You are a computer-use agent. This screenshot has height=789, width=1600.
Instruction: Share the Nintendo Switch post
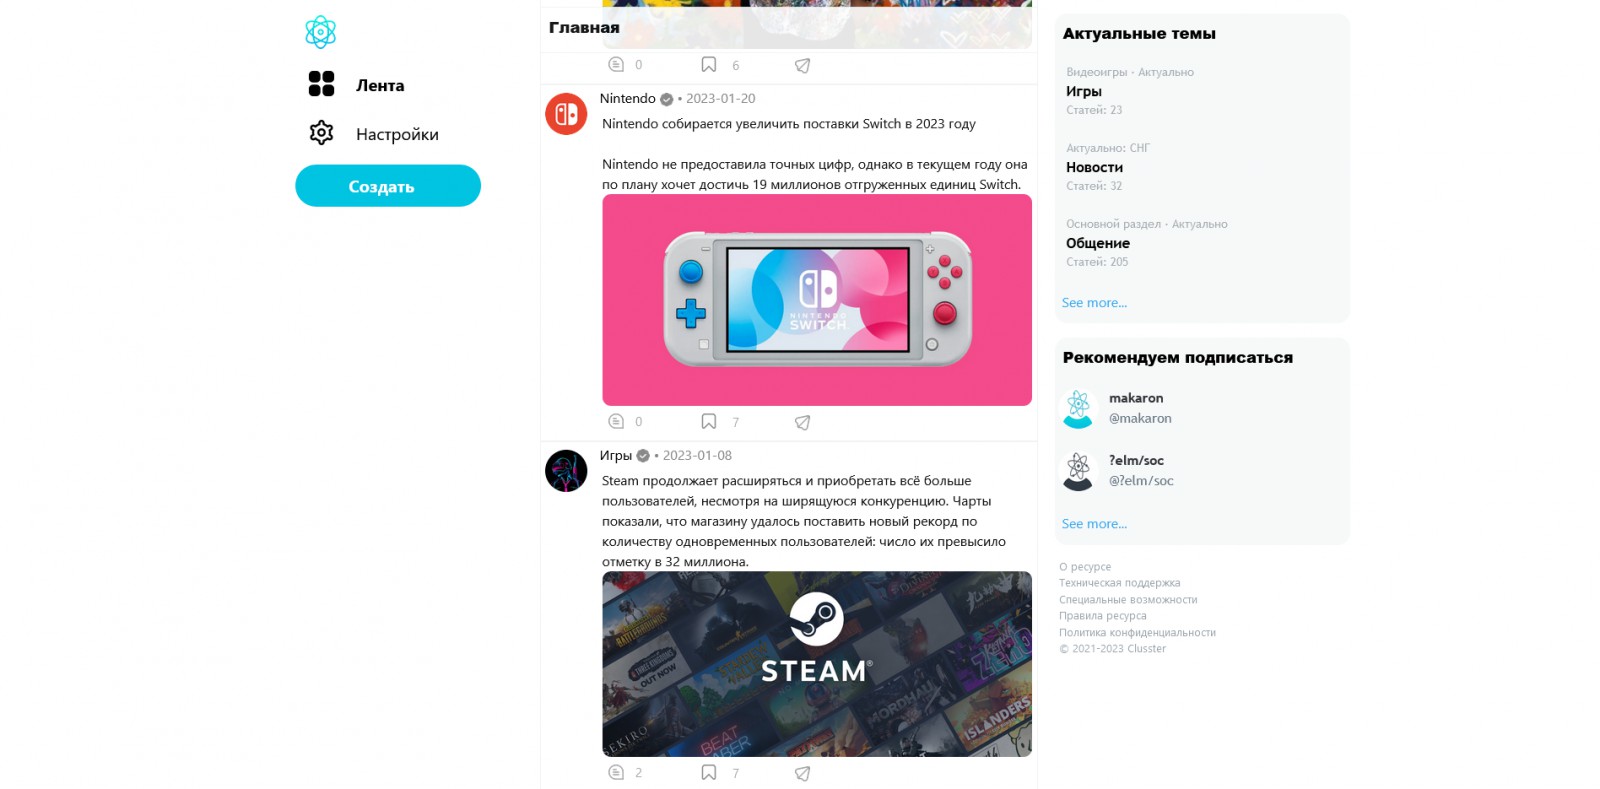click(802, 422)
